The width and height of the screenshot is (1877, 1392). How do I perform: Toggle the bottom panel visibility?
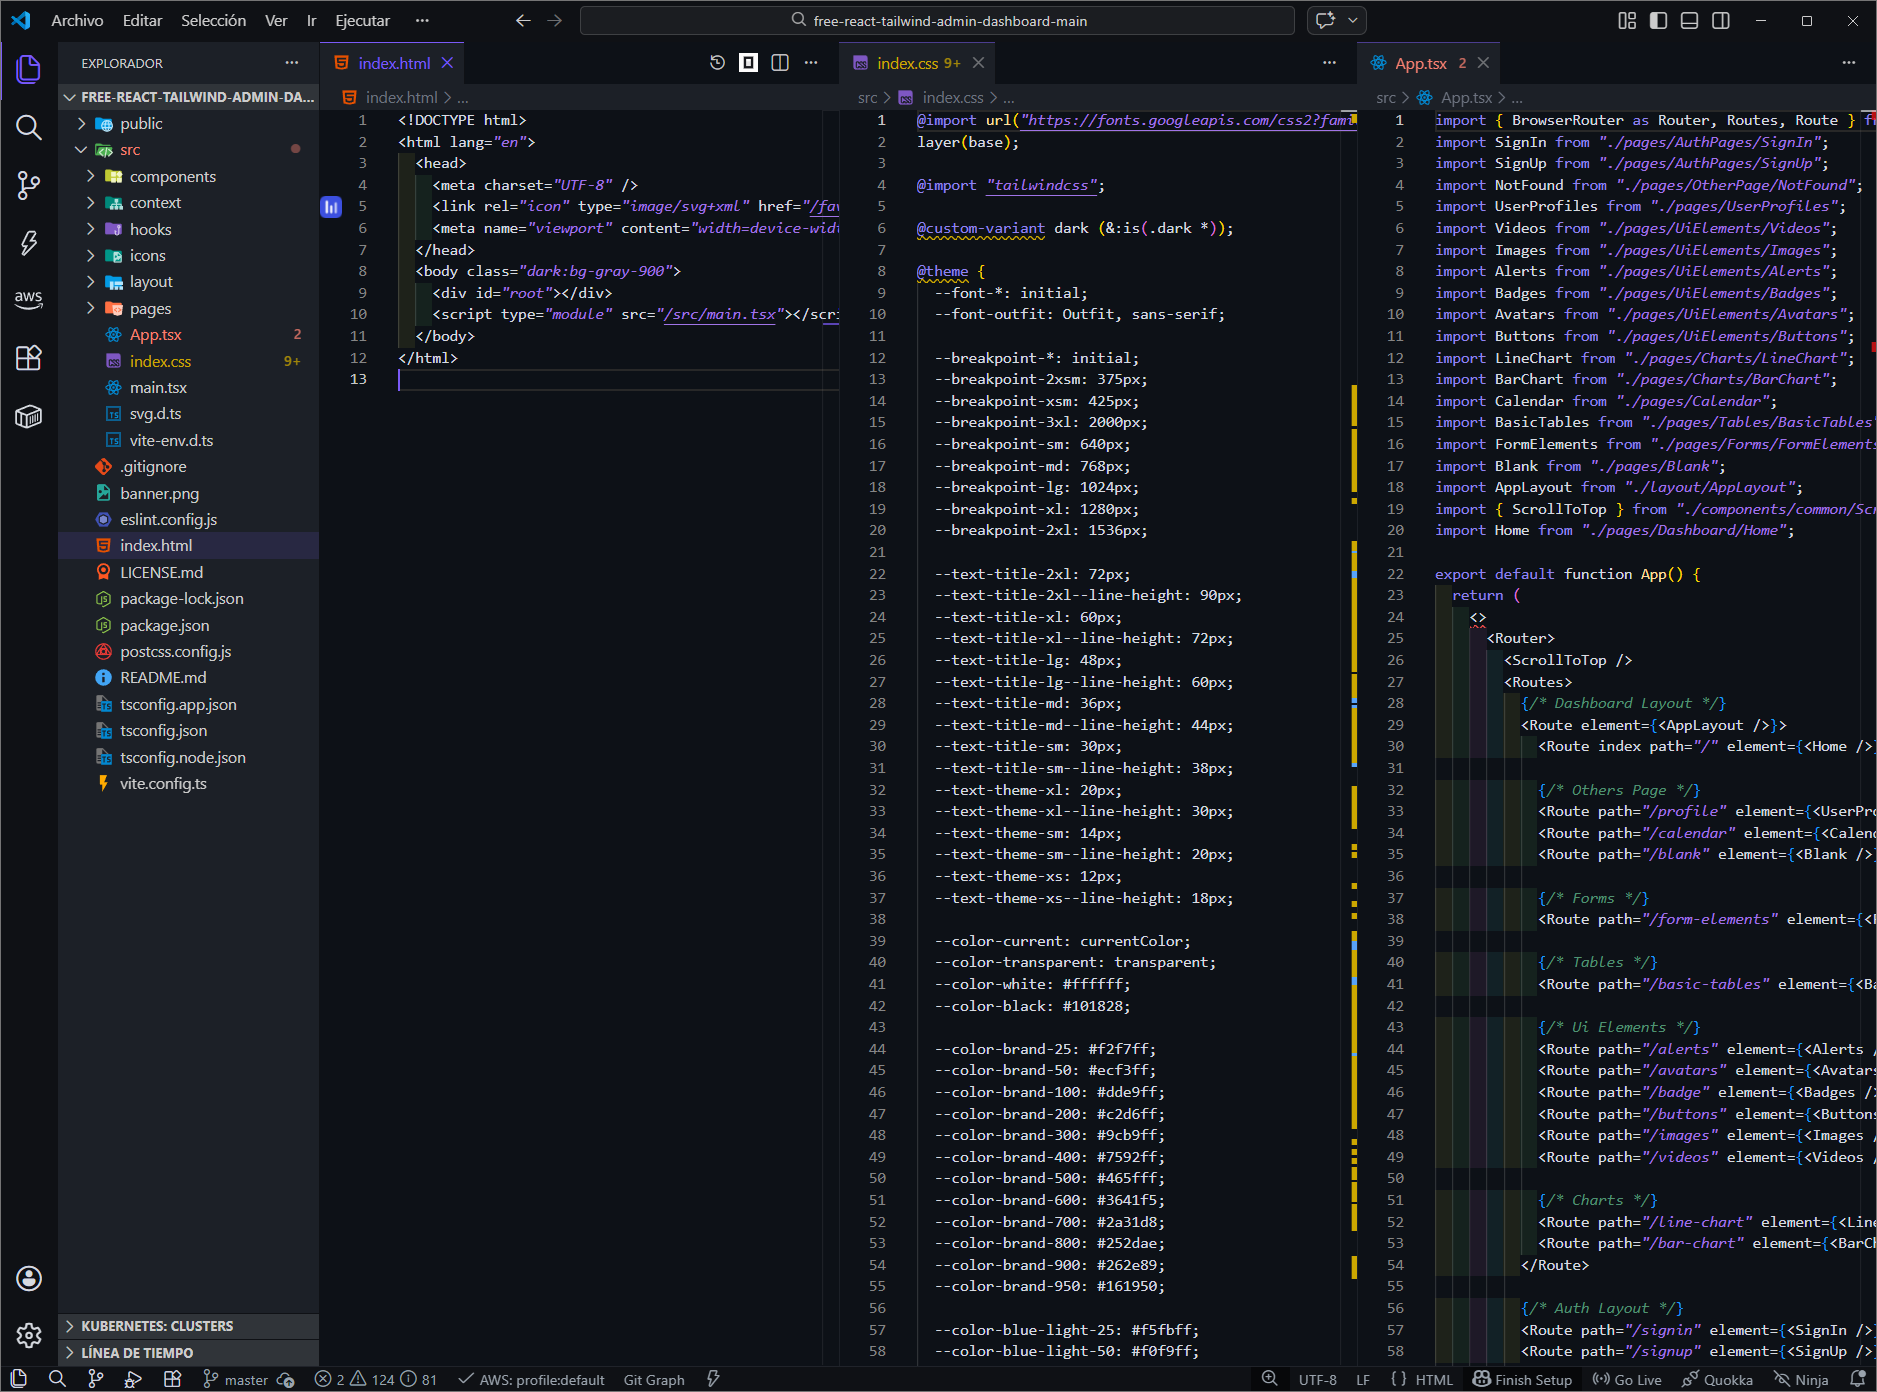tap(1689, 20)
